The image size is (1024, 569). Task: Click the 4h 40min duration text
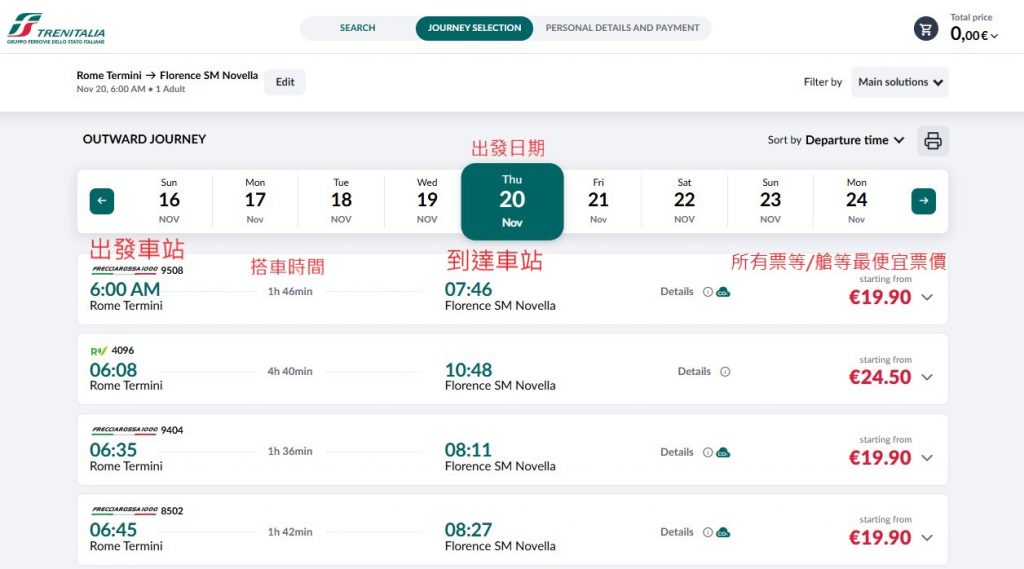[290, 371]
